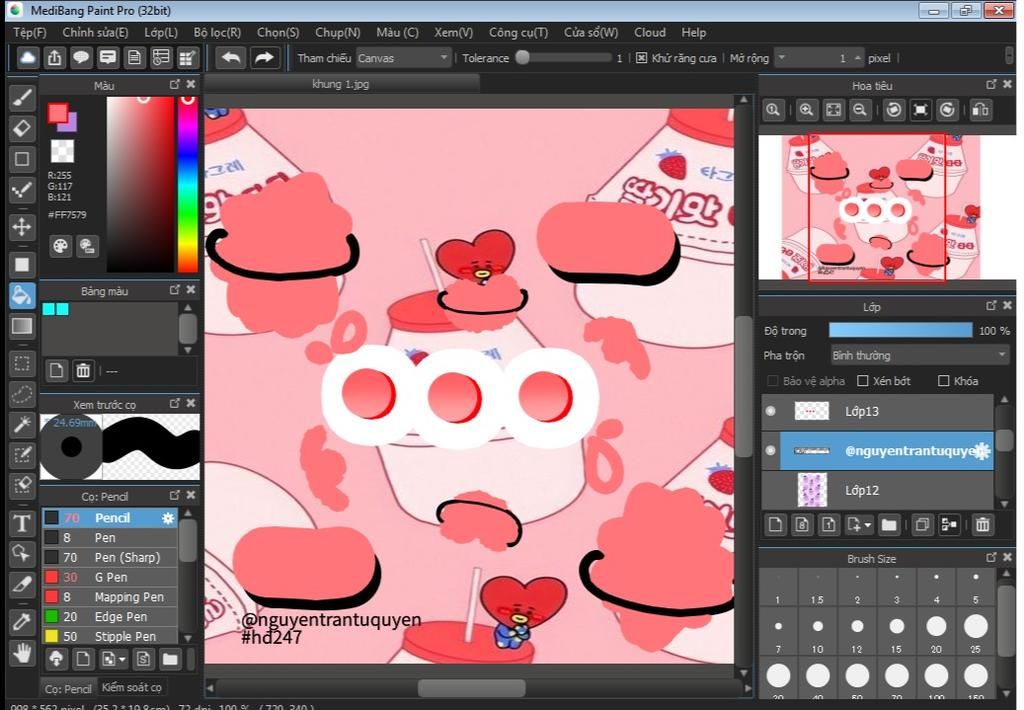The image size is (1024, 710).
Task: Open the Tham chiếu Canvas dropdown
Action: (404, 58)
